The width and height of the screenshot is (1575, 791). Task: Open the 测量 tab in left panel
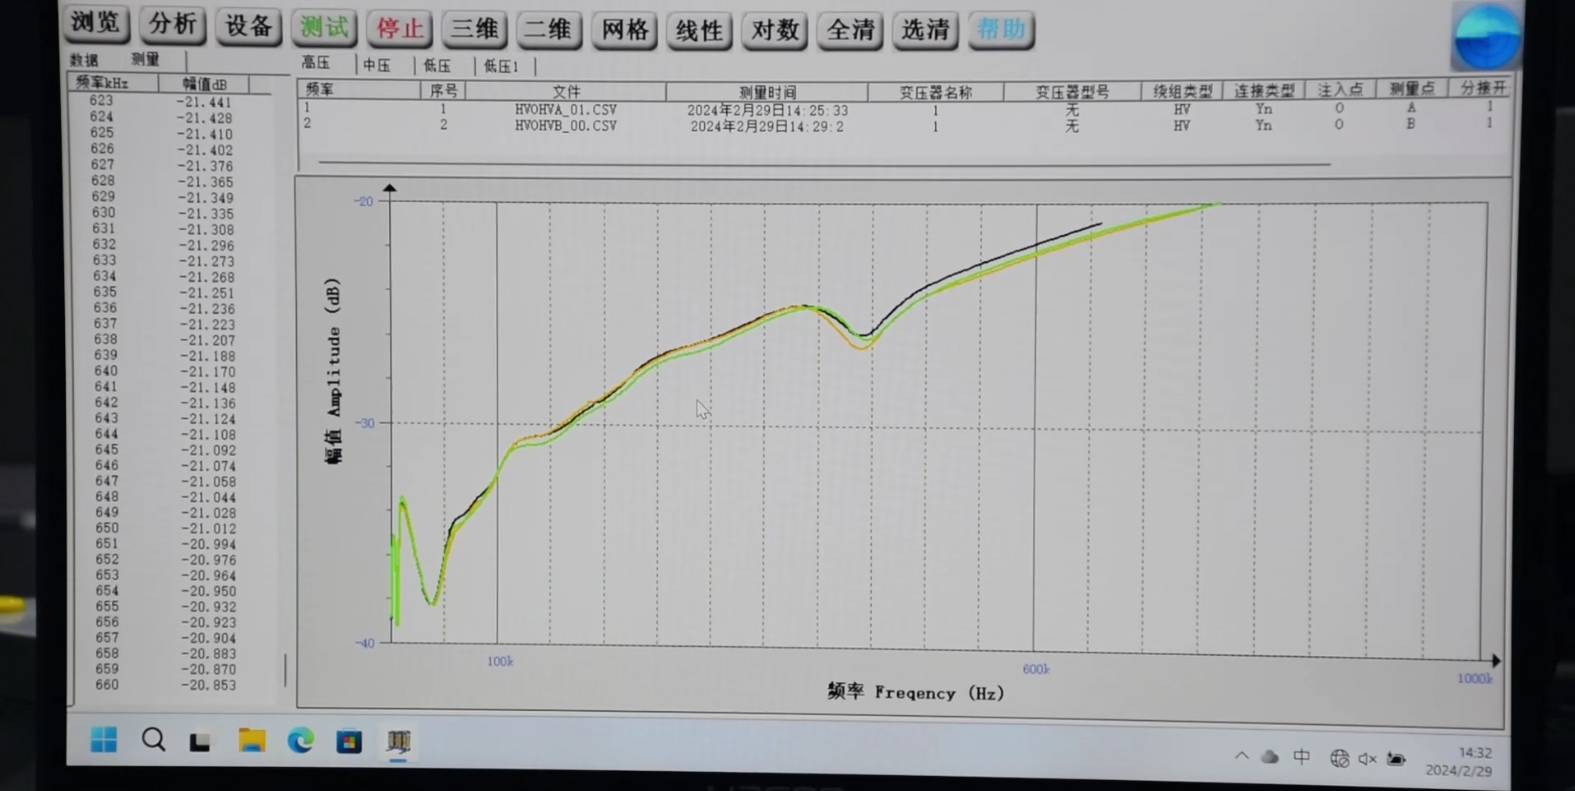145,60
